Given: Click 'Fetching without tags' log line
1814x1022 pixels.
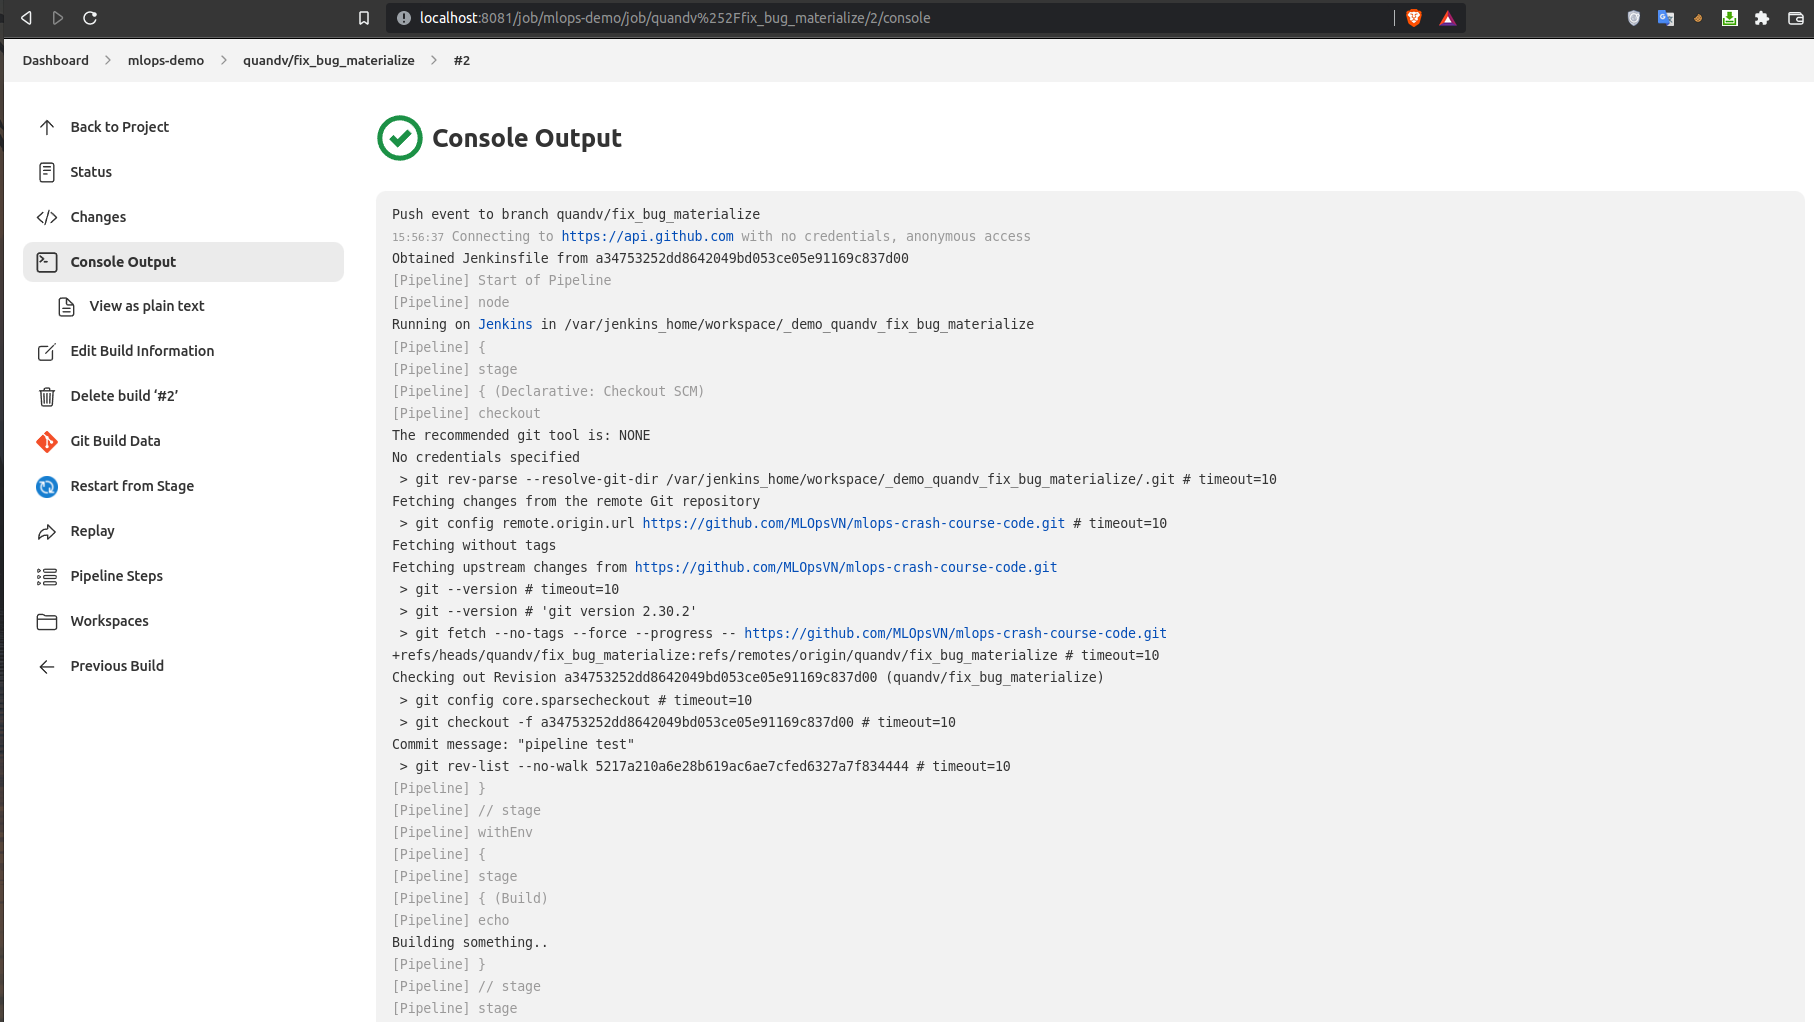Looking at the screenshot, I should coord(474,545).
